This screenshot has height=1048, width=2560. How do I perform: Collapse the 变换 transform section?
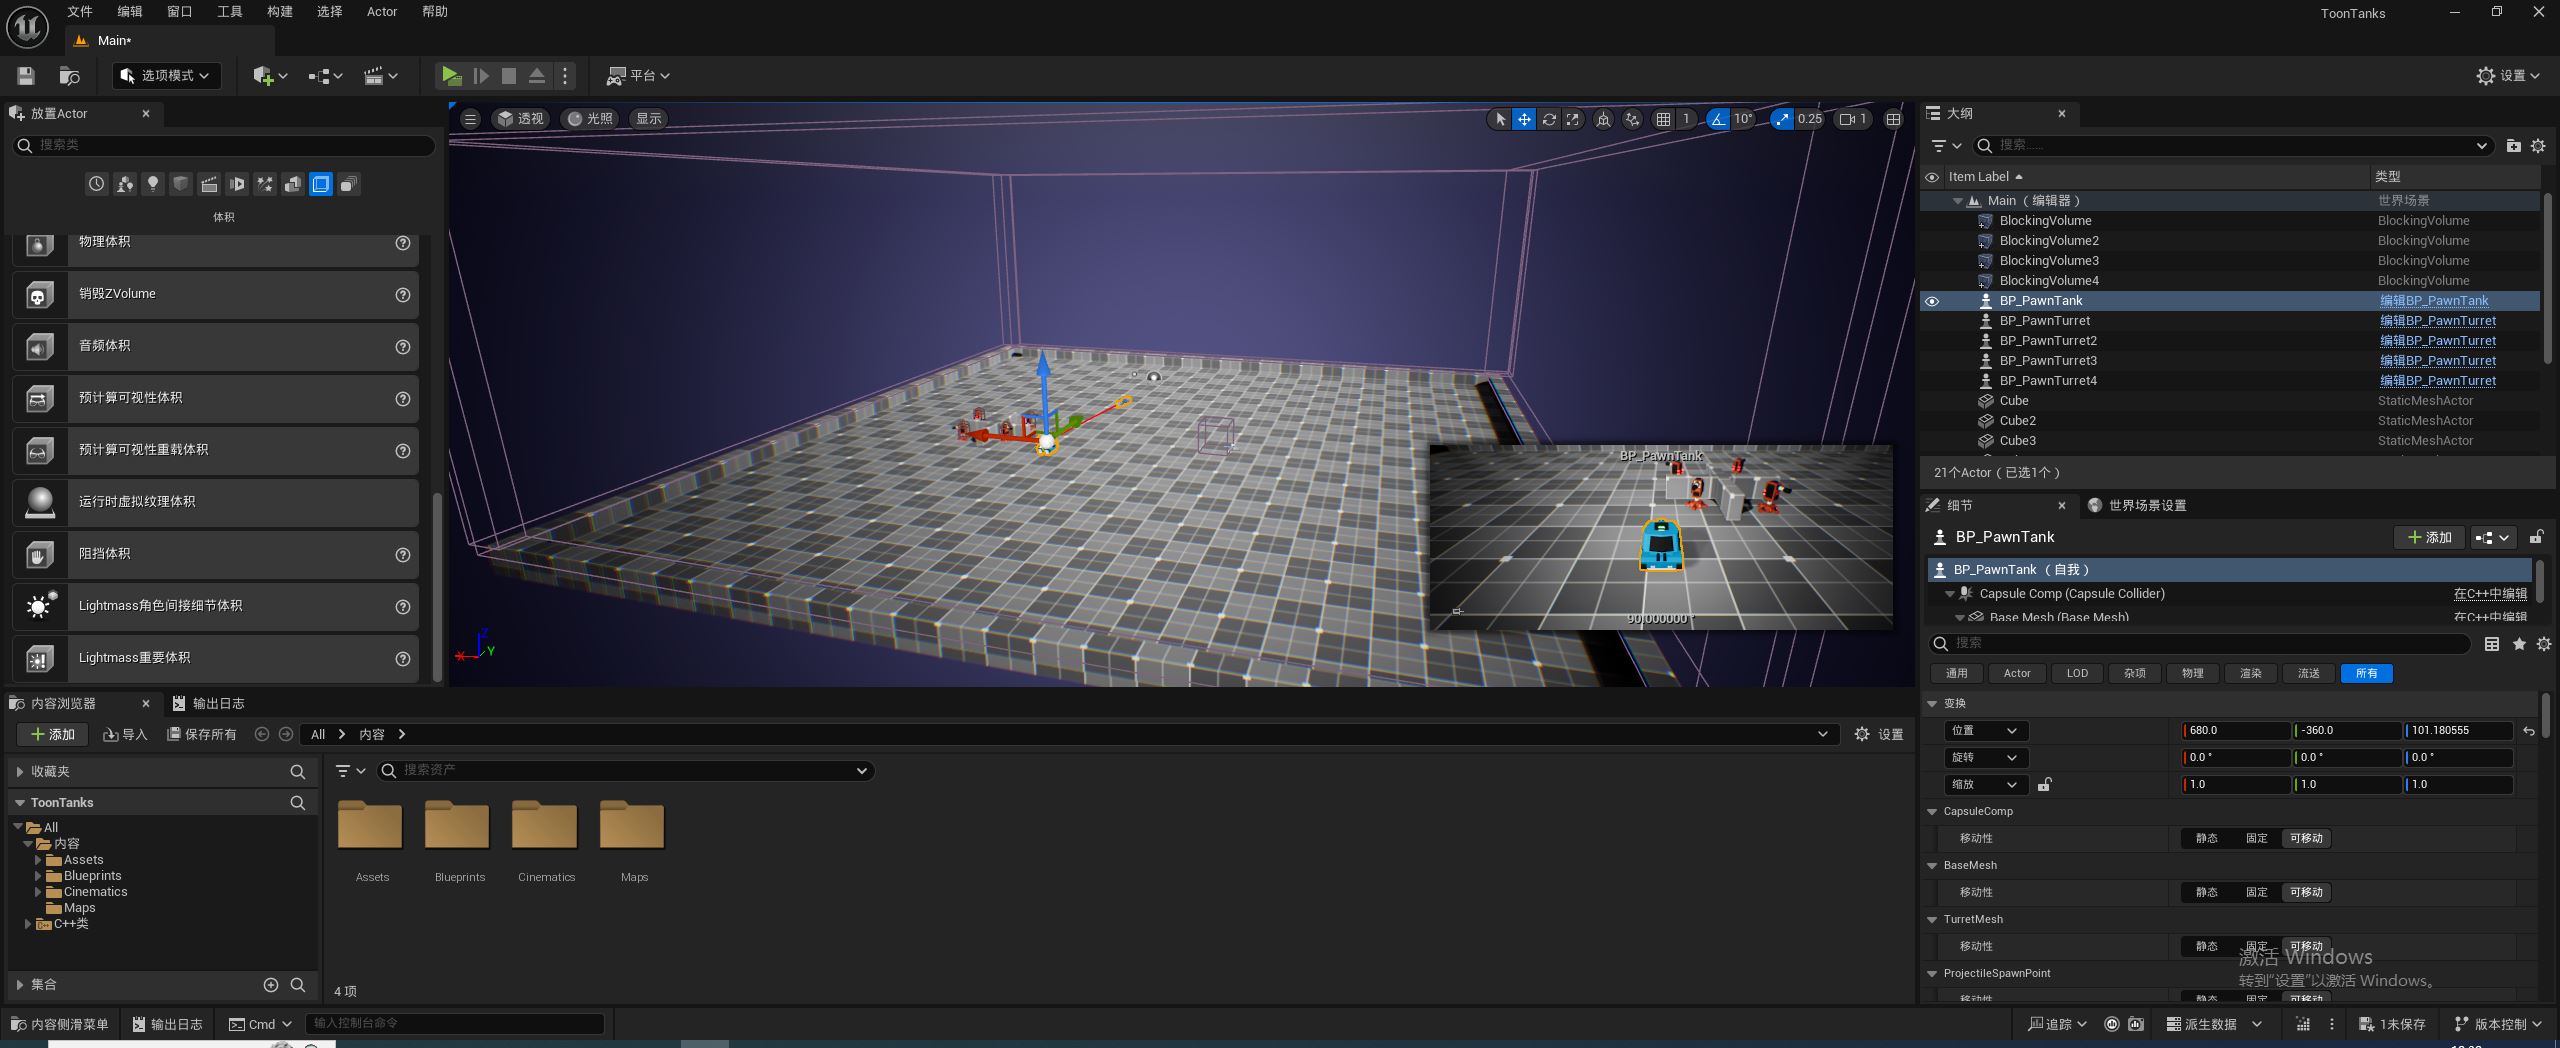1932,704
